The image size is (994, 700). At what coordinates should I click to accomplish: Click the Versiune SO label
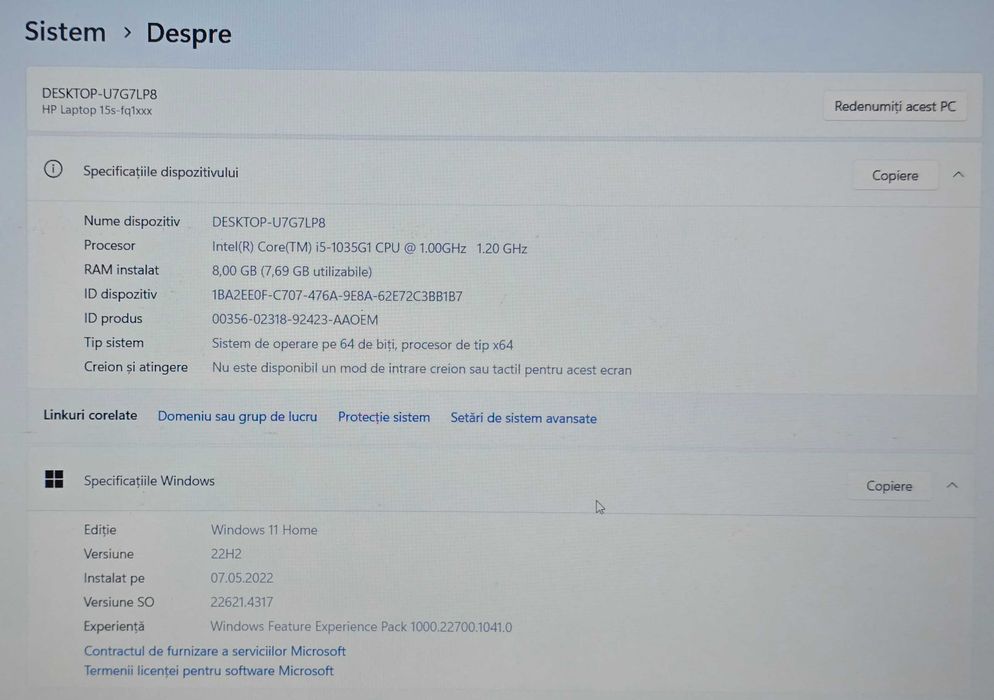tap(119, 602)
